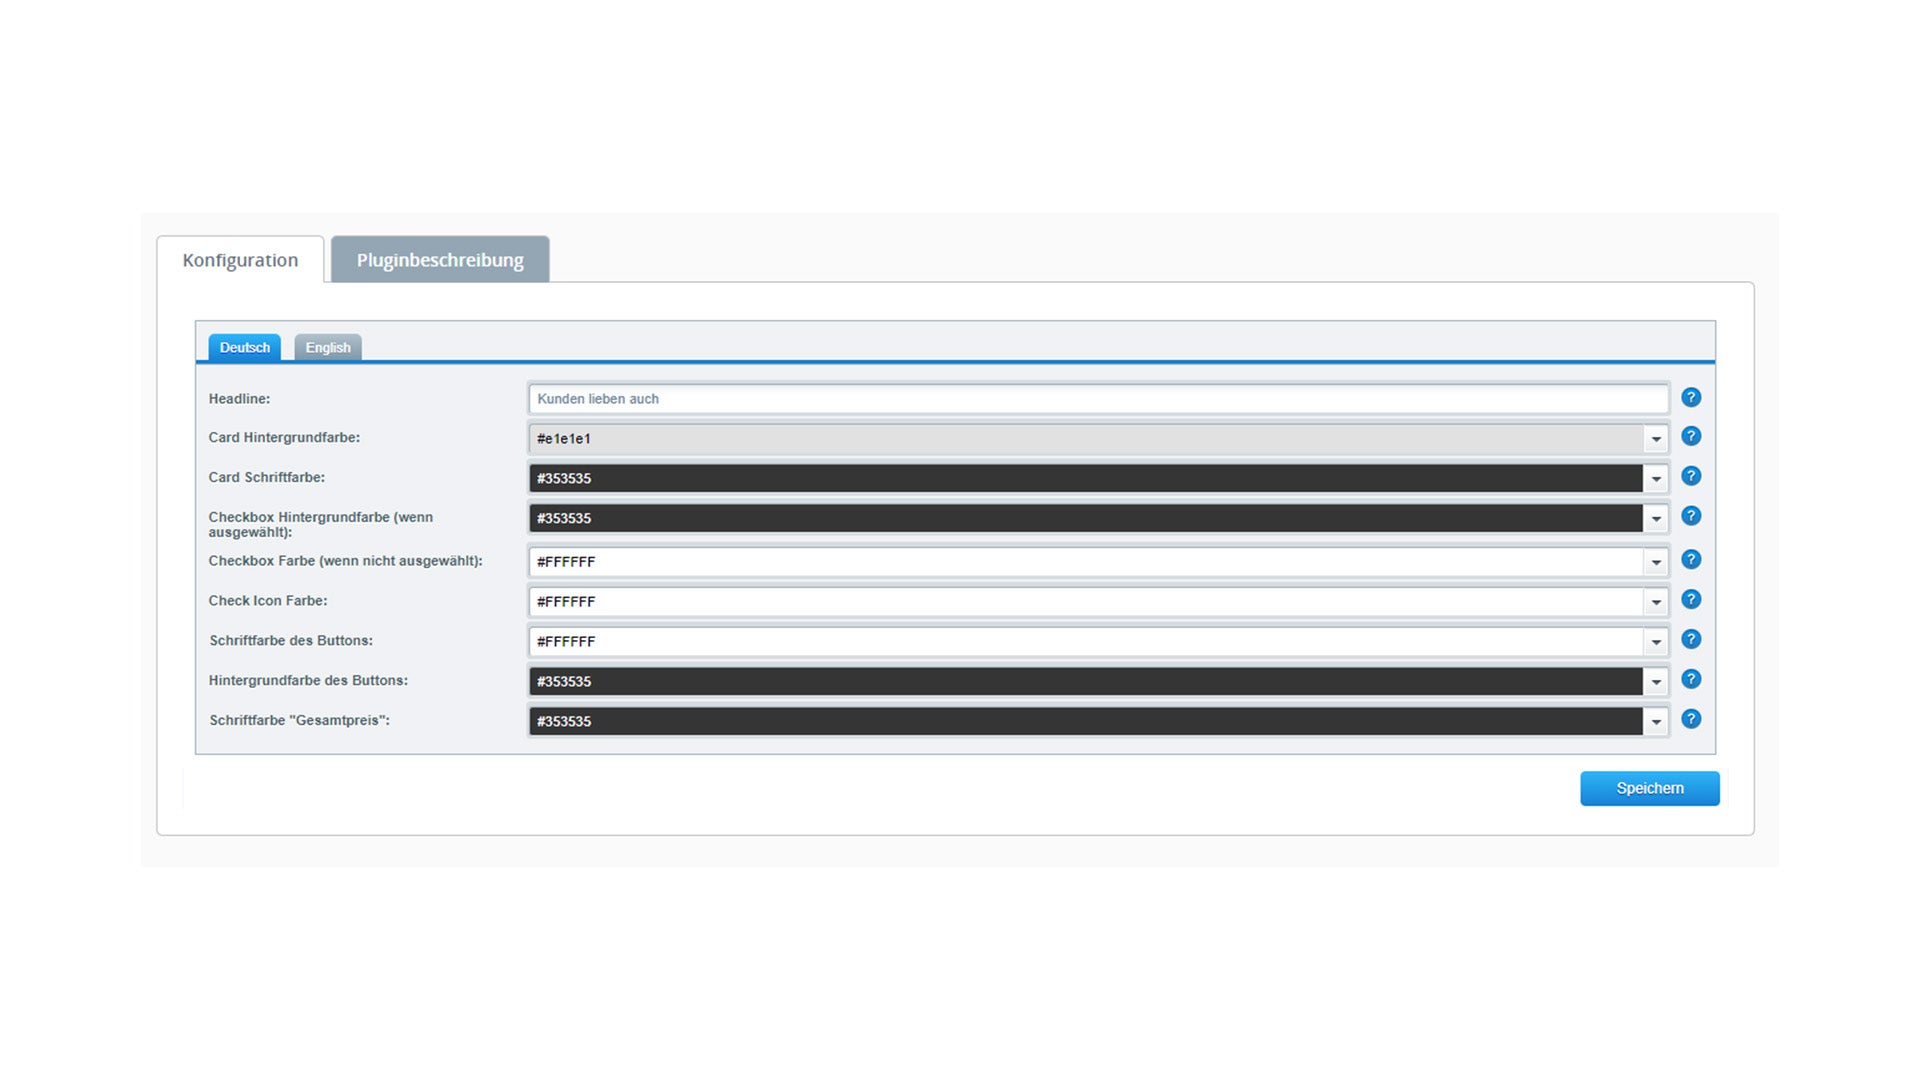Switch to the Konfiguration tab
The height and width of the screenshot is (1080, 1920).
[240, 260]
